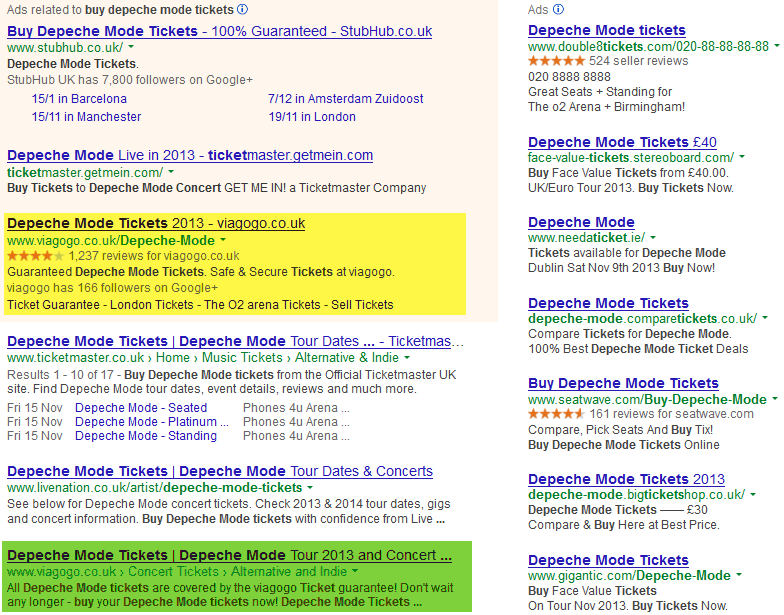This screenshot has width=784, height=615.
Task: Click the viagogo ad star rating
Action: [x=36, y=256]
